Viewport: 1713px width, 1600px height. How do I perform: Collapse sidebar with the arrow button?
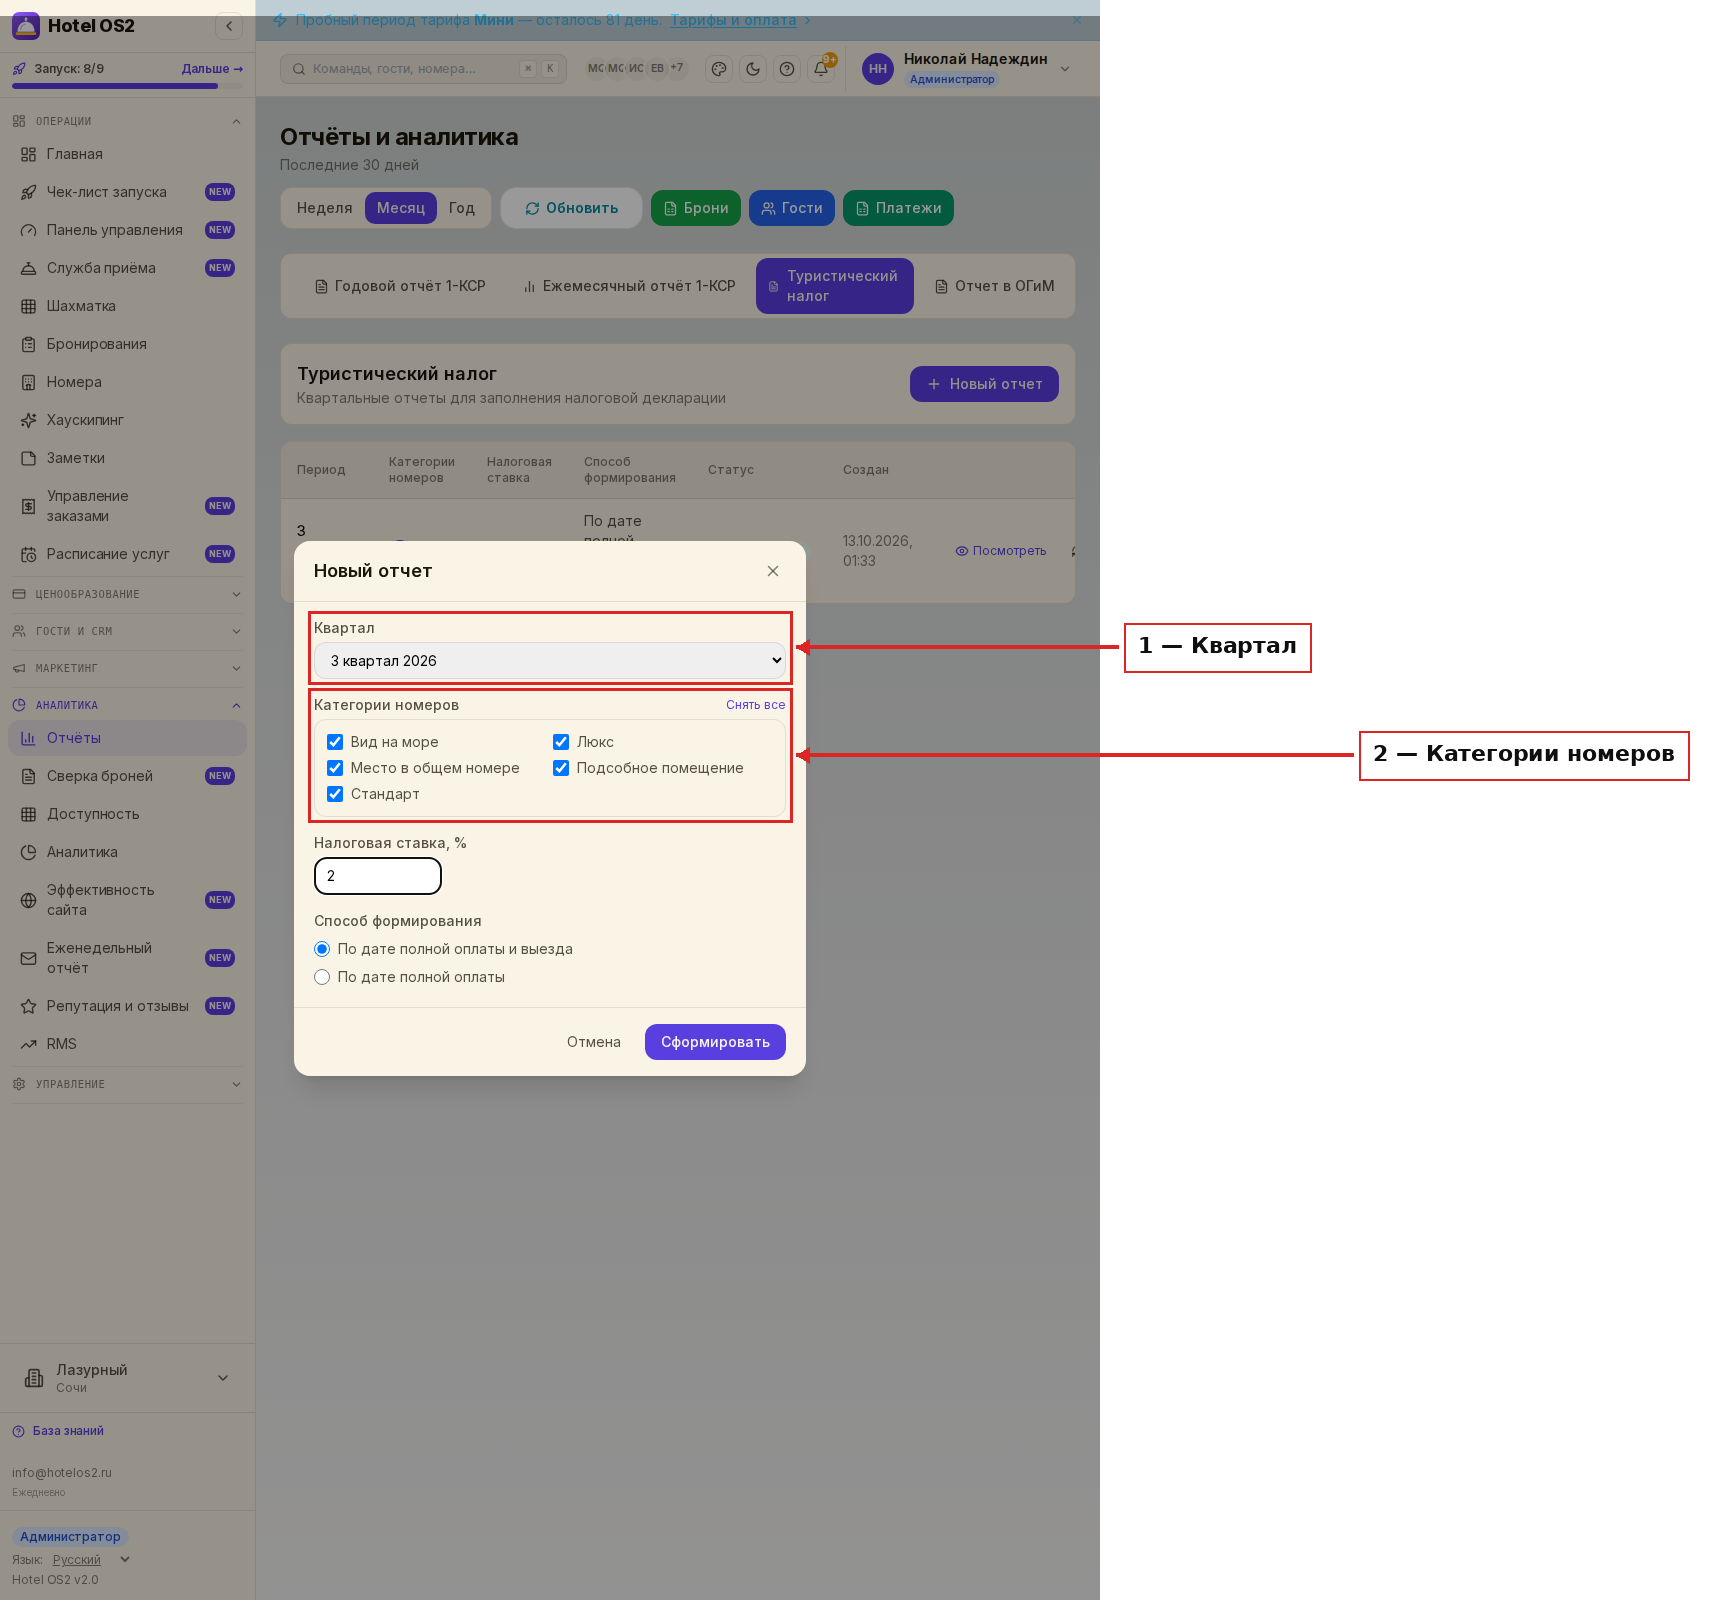[229, 26]
